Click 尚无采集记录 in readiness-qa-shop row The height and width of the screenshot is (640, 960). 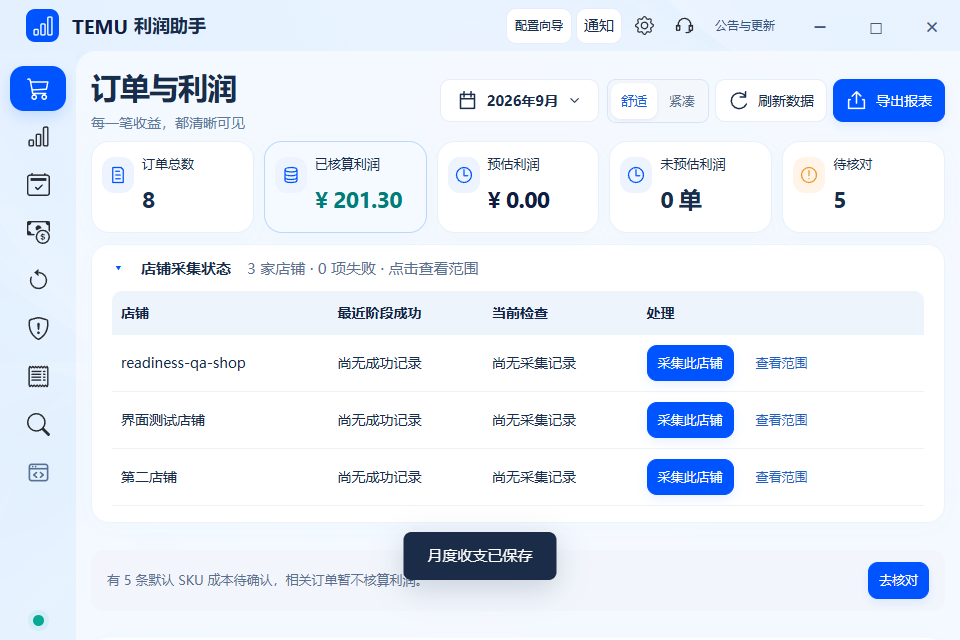[x=534, y=363]
